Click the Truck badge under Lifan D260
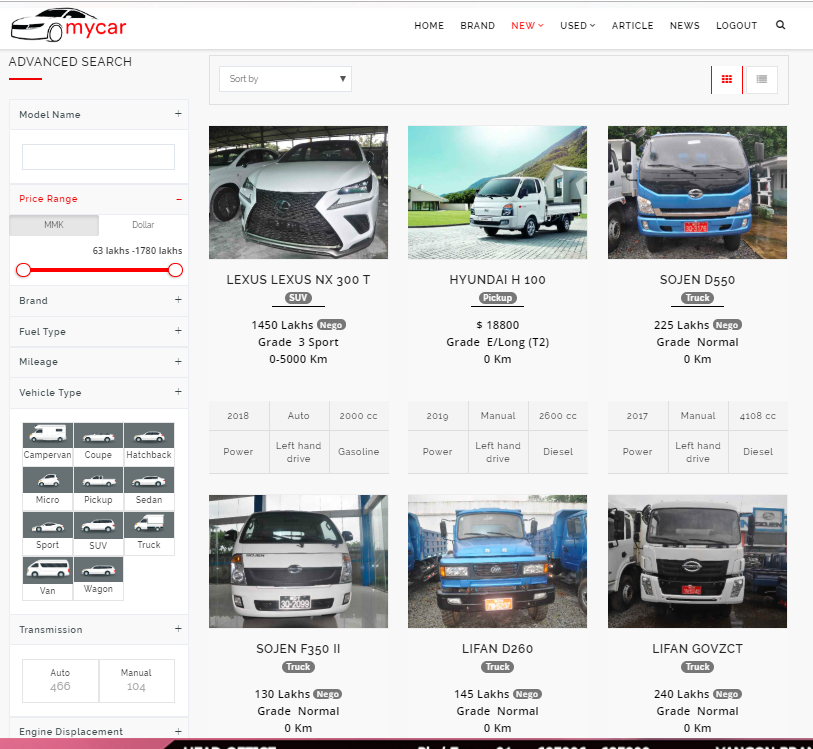Viewport: 813px width, 749px height. 497,667
